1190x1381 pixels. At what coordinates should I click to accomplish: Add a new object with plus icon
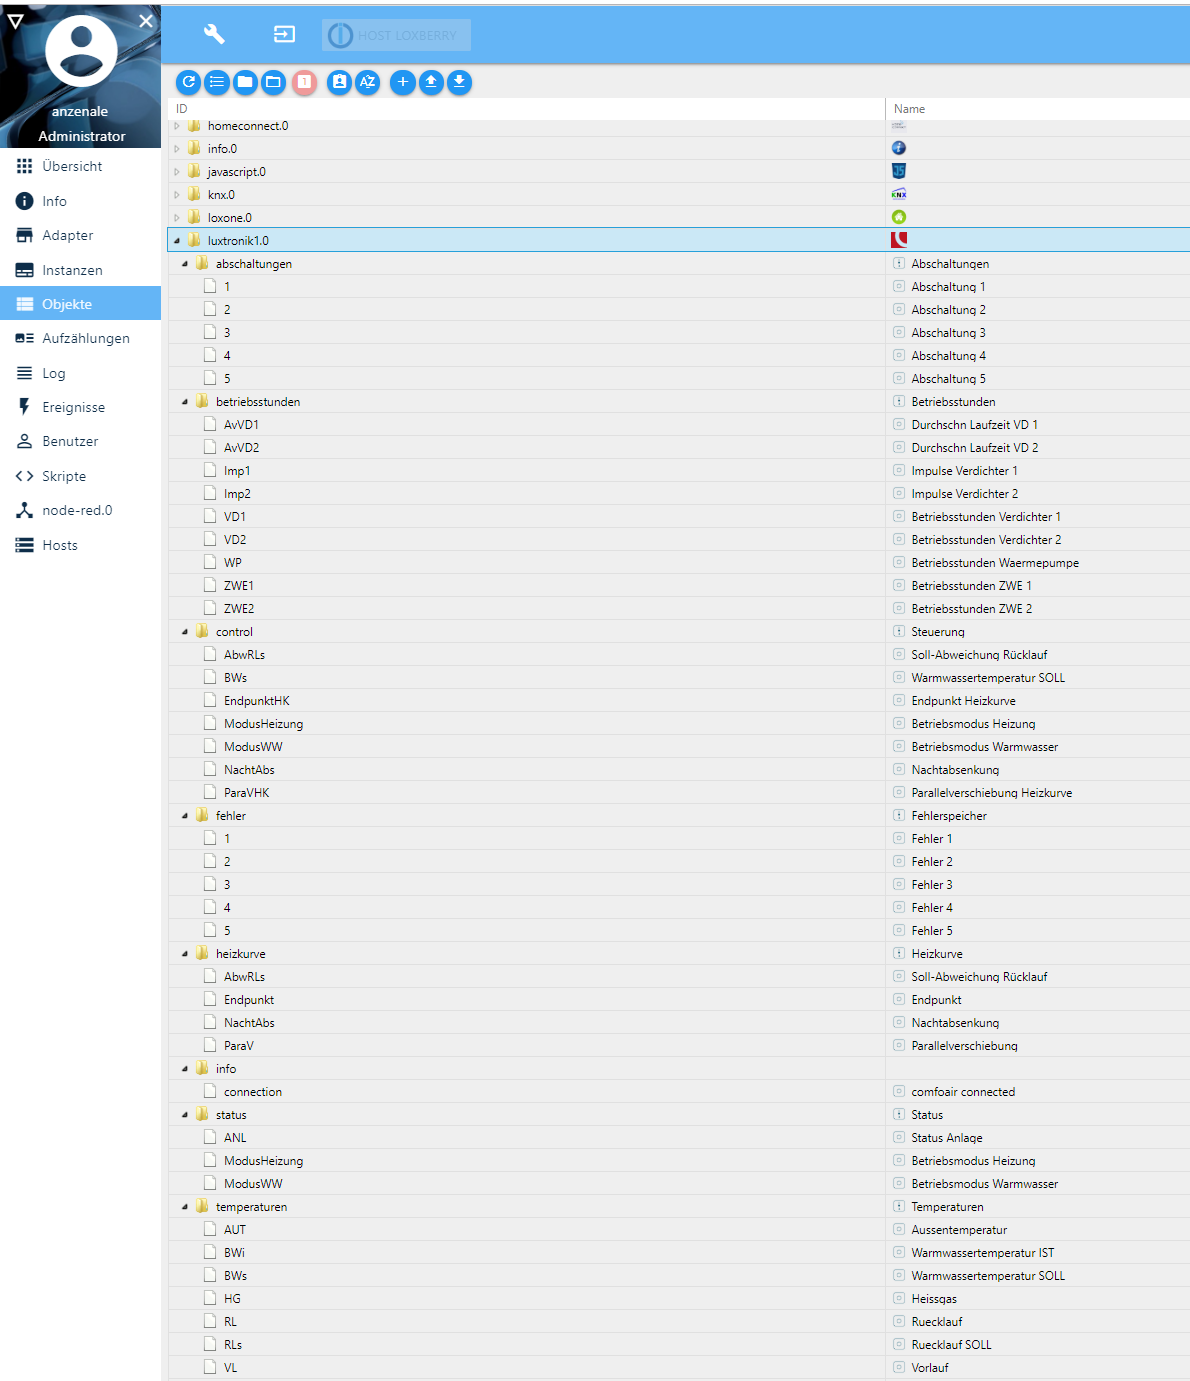(402, 82)
